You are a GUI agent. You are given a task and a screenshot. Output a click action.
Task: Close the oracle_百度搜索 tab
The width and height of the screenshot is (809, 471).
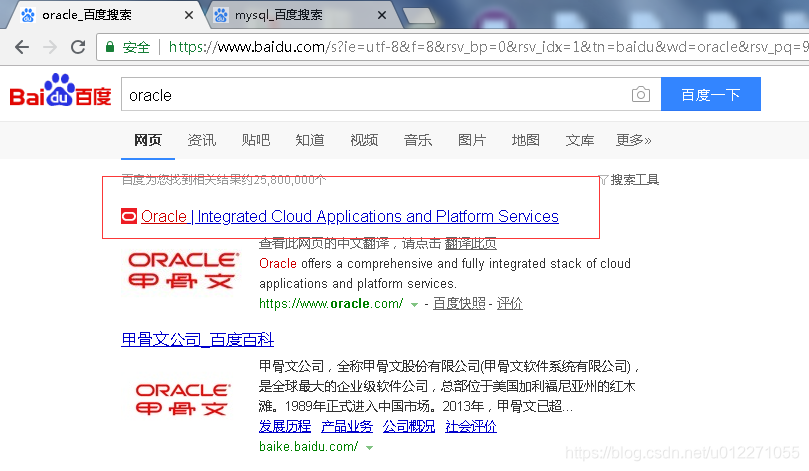click(x=189, y=15)
